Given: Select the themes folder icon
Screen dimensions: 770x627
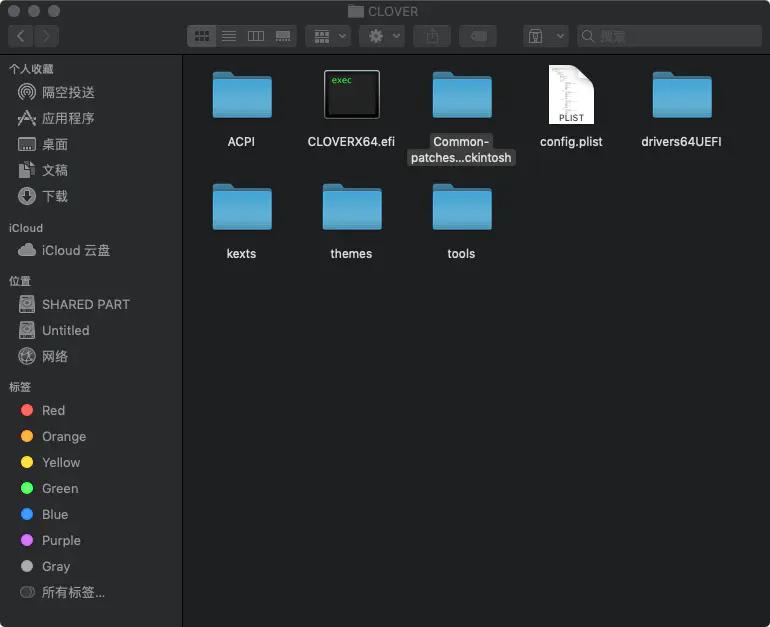Looking at the screenshot, I should pyautogui.click(x=352, y=207).
